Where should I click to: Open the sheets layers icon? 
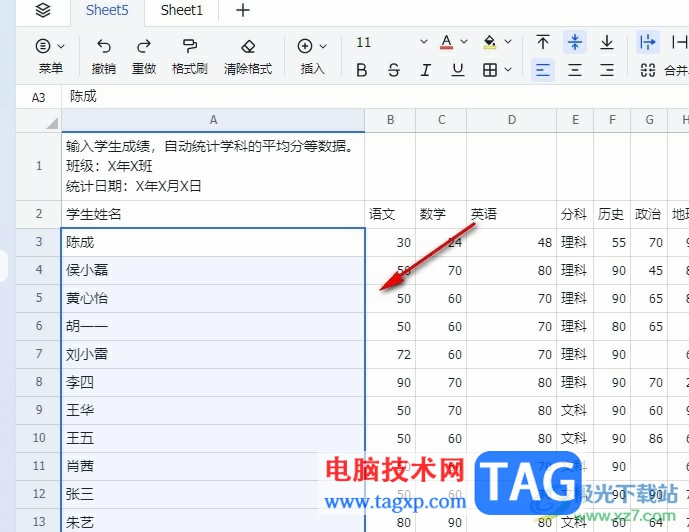coord(43,10)
